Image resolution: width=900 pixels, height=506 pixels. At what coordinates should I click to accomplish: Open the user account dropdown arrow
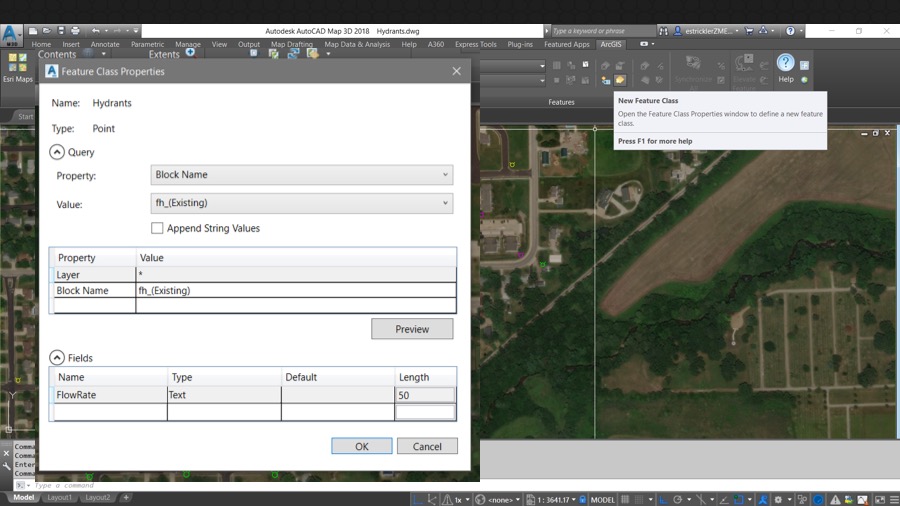(737, 31)
